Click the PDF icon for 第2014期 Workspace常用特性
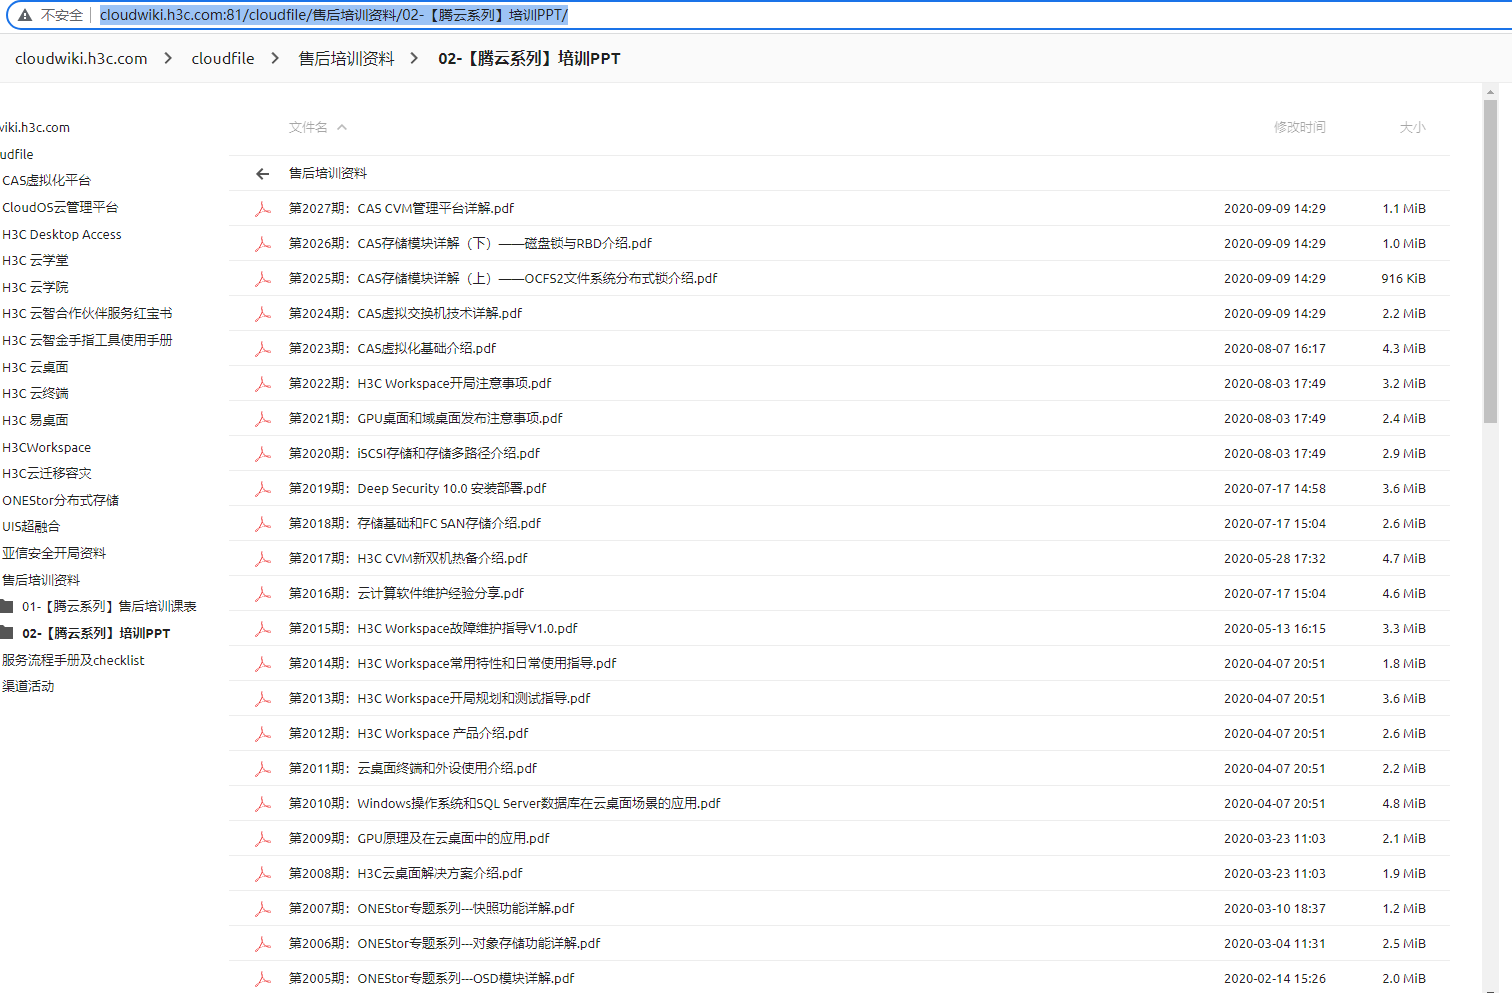1512x993 pixels. coord(263,664)
